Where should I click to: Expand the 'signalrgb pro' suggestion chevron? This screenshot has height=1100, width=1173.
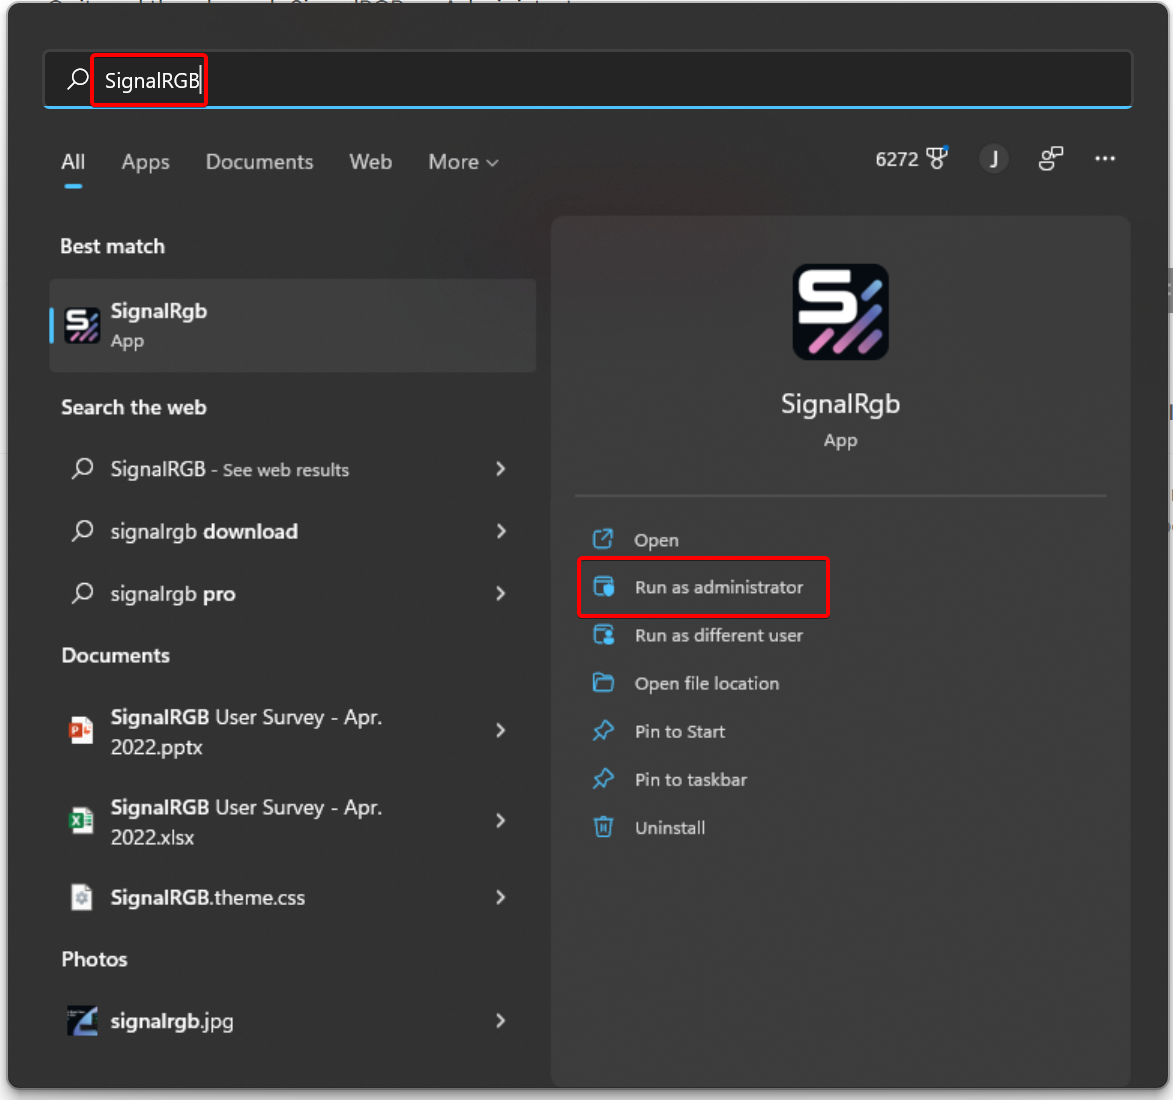(x=501, y=594)
